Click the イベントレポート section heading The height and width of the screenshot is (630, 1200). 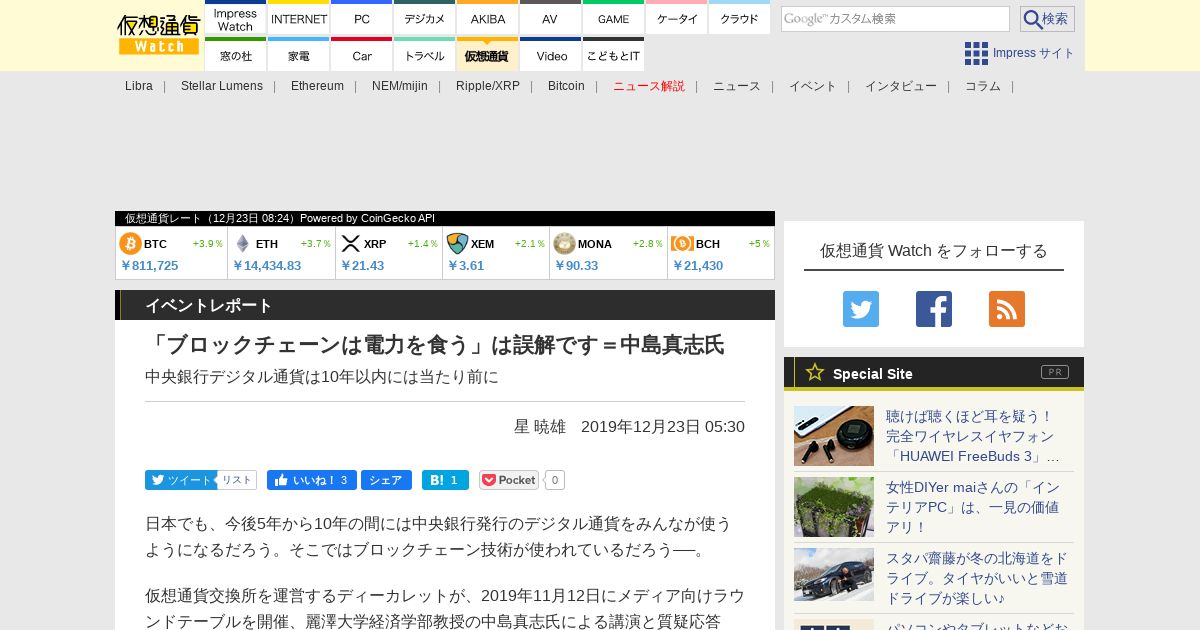[x=209, y=305]
